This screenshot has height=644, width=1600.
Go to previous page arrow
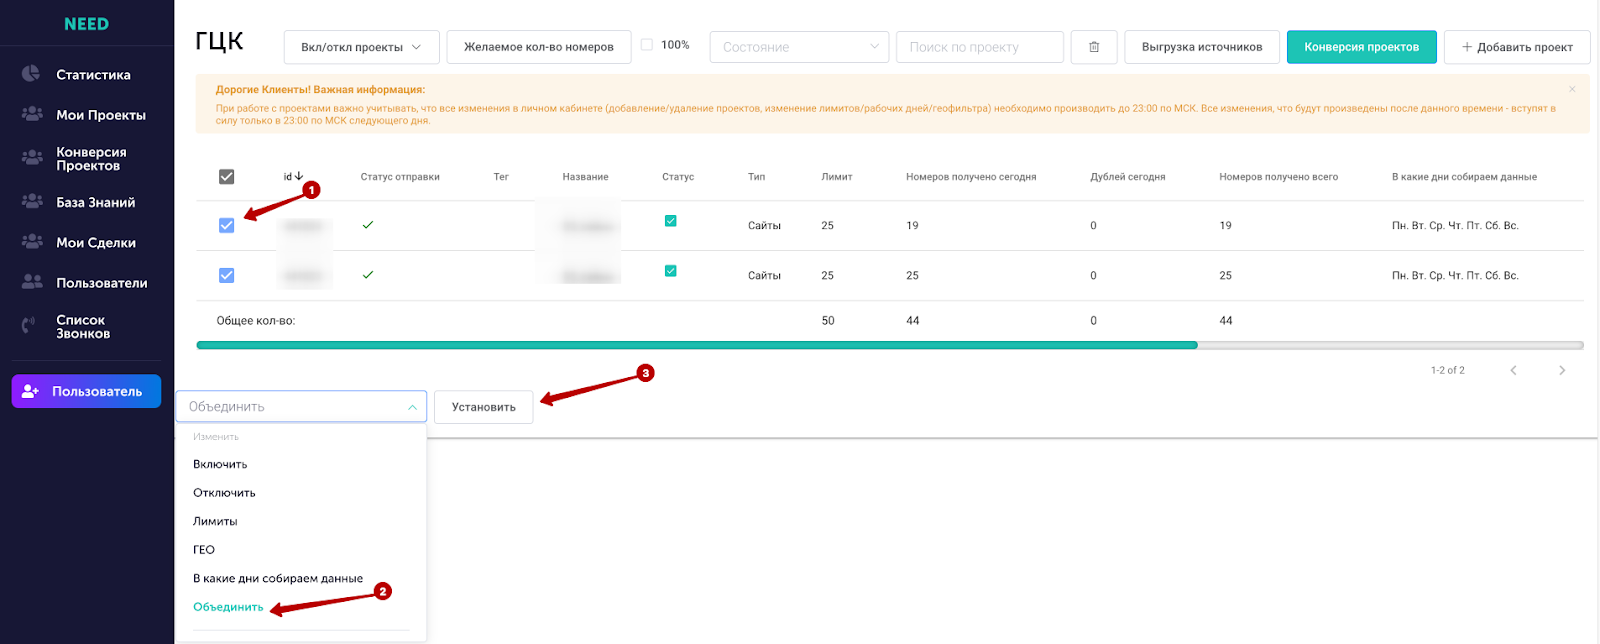(1513, 370)
